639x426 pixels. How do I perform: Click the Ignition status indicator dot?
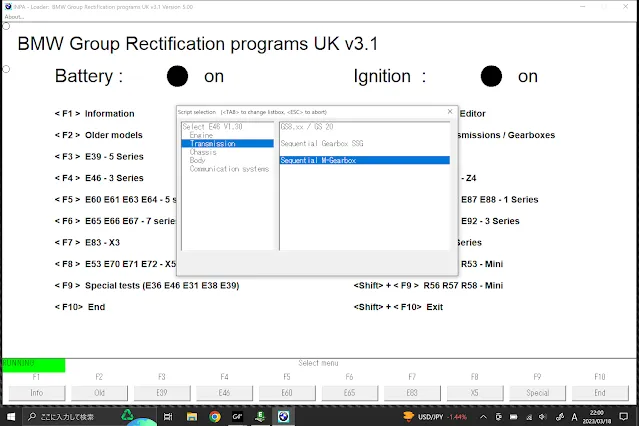(x=491, y=76)
